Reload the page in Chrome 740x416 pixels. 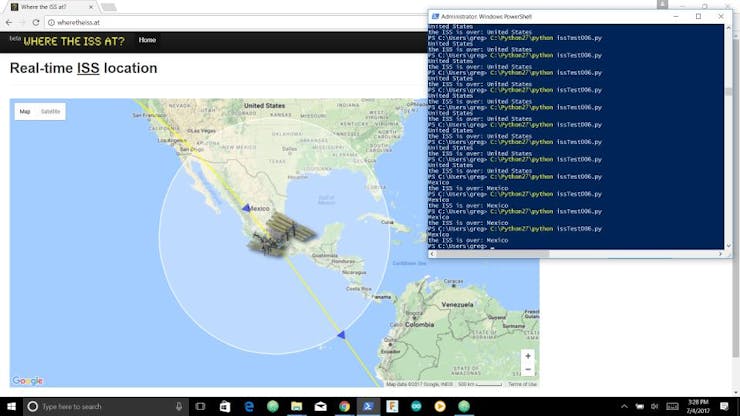coord(35,22)
